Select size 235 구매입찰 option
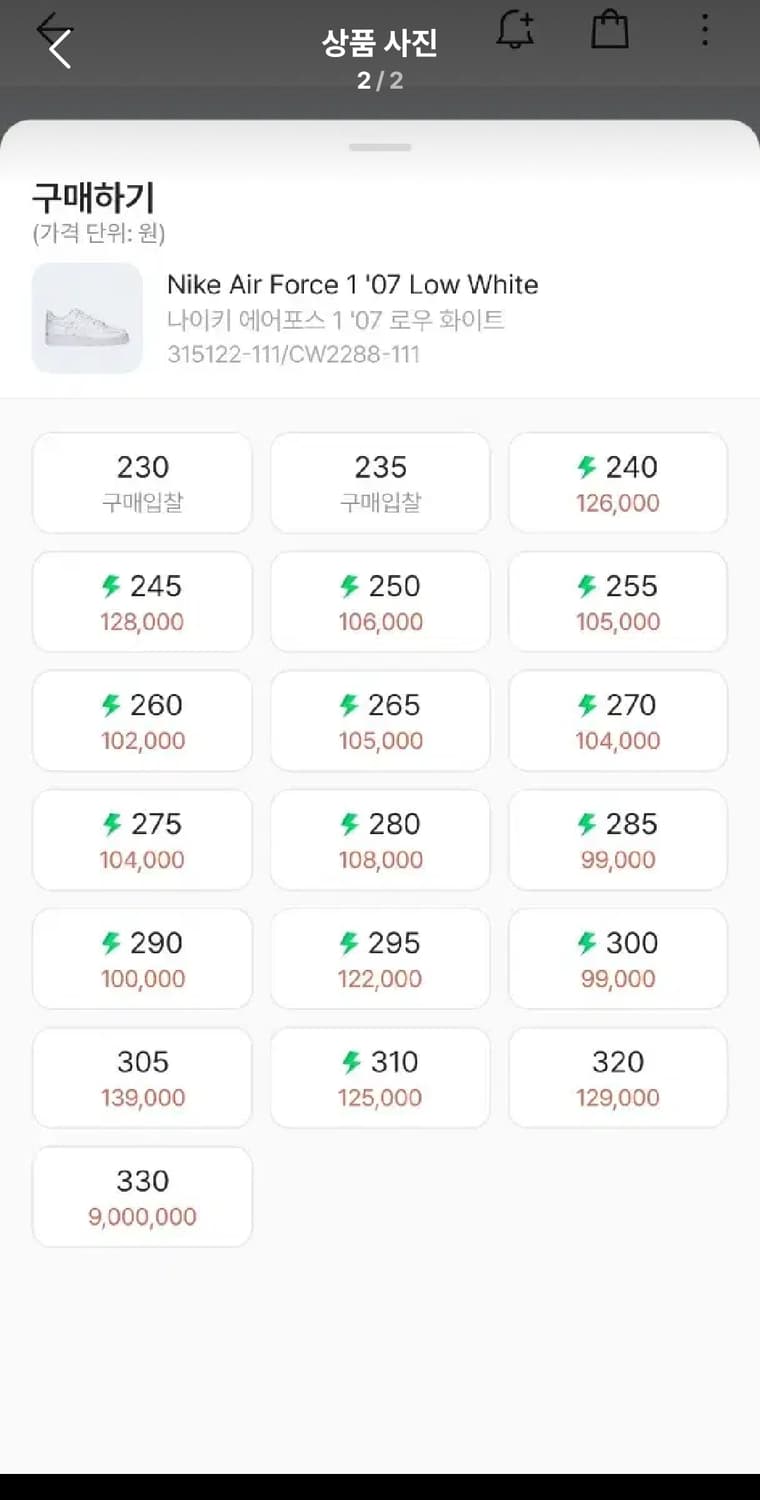The image size is (760, 1500). 380,483
